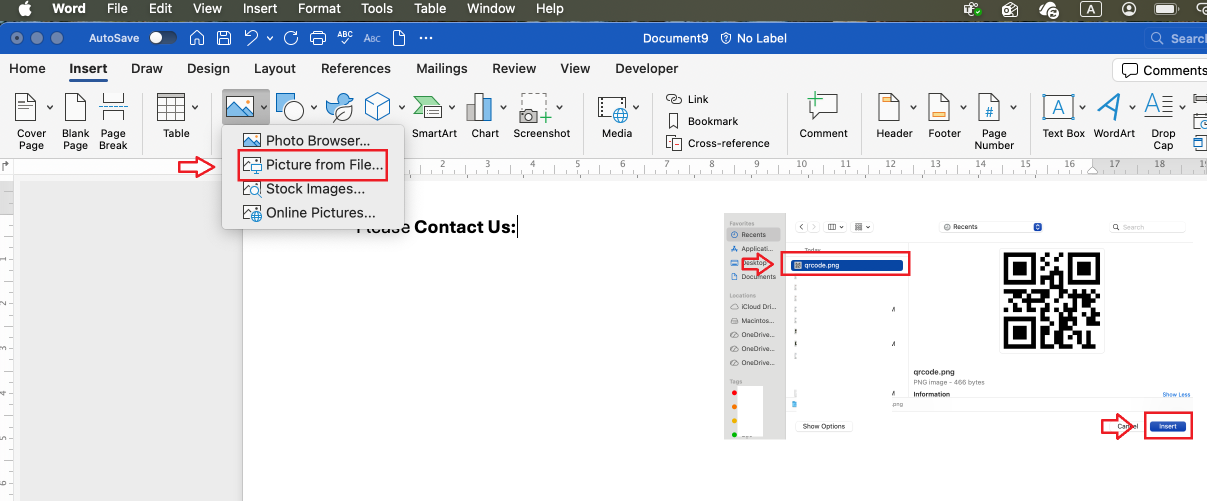The width and height of the screenshot is (1207, 501).
Task: Switch to the Home tab
Action: [x=27, y=69]
